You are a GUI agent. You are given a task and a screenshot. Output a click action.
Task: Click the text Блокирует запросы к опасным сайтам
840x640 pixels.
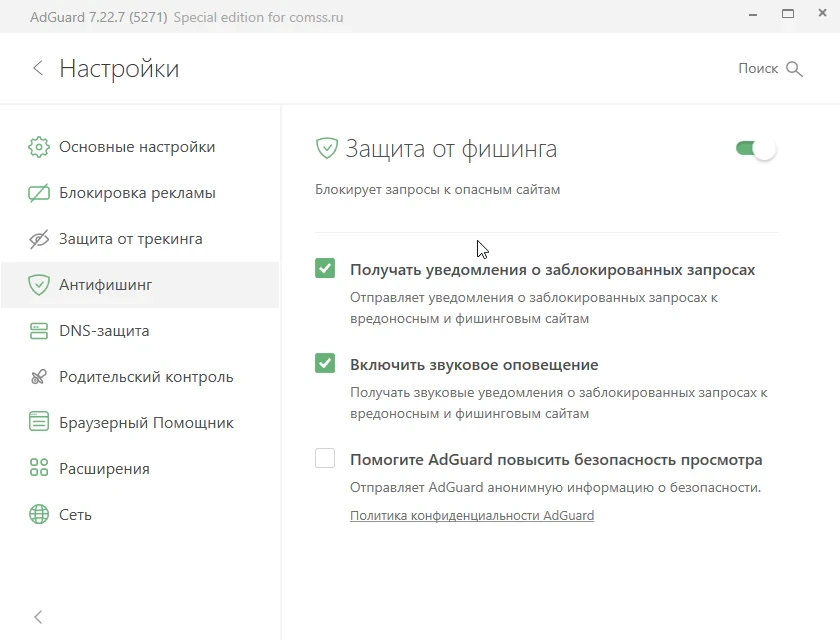437,190
